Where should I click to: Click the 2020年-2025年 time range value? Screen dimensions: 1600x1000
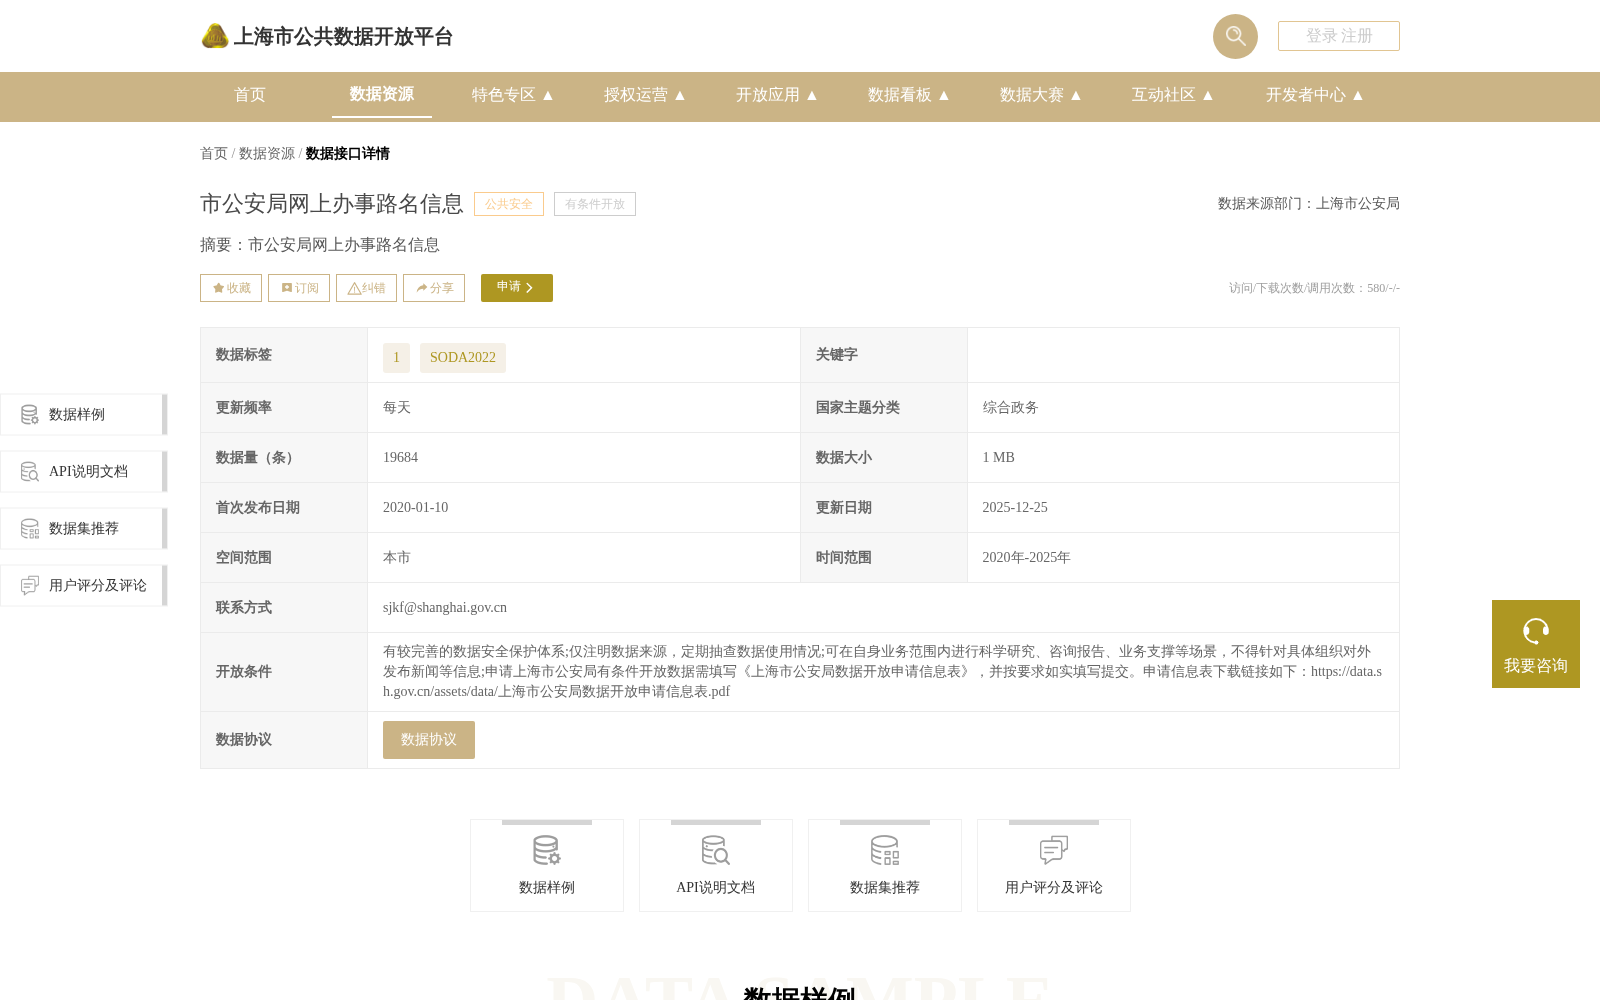[1026, 558]
